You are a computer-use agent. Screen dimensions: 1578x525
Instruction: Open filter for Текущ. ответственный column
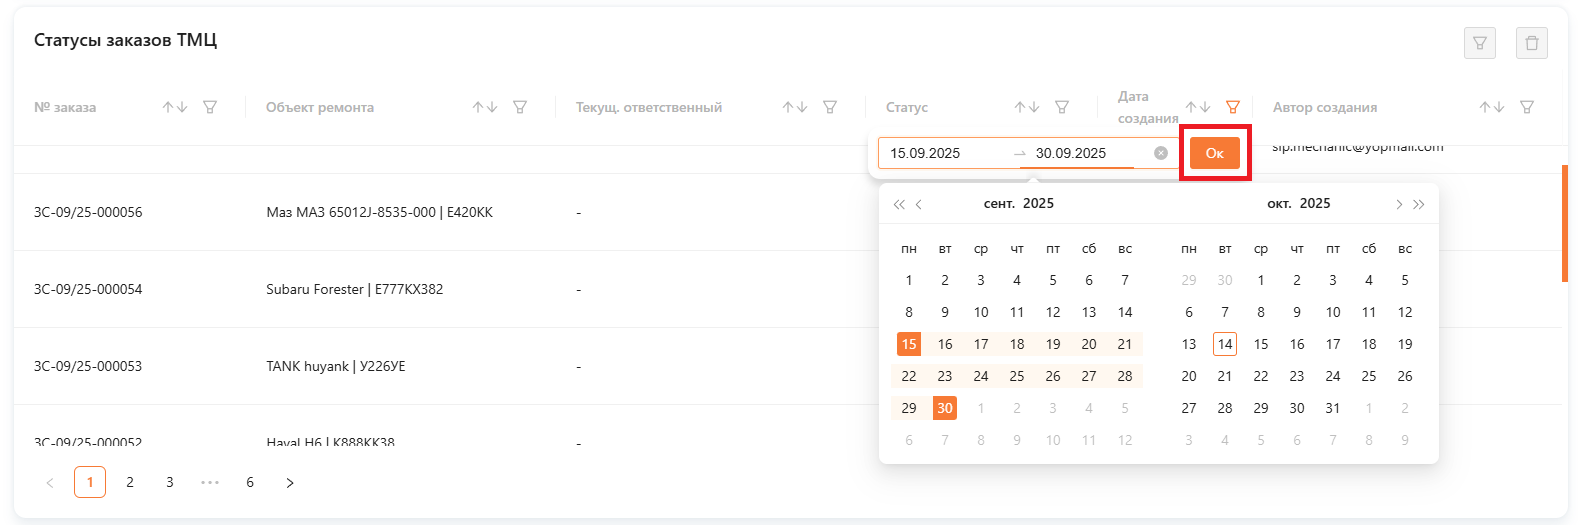coord(830,107)
